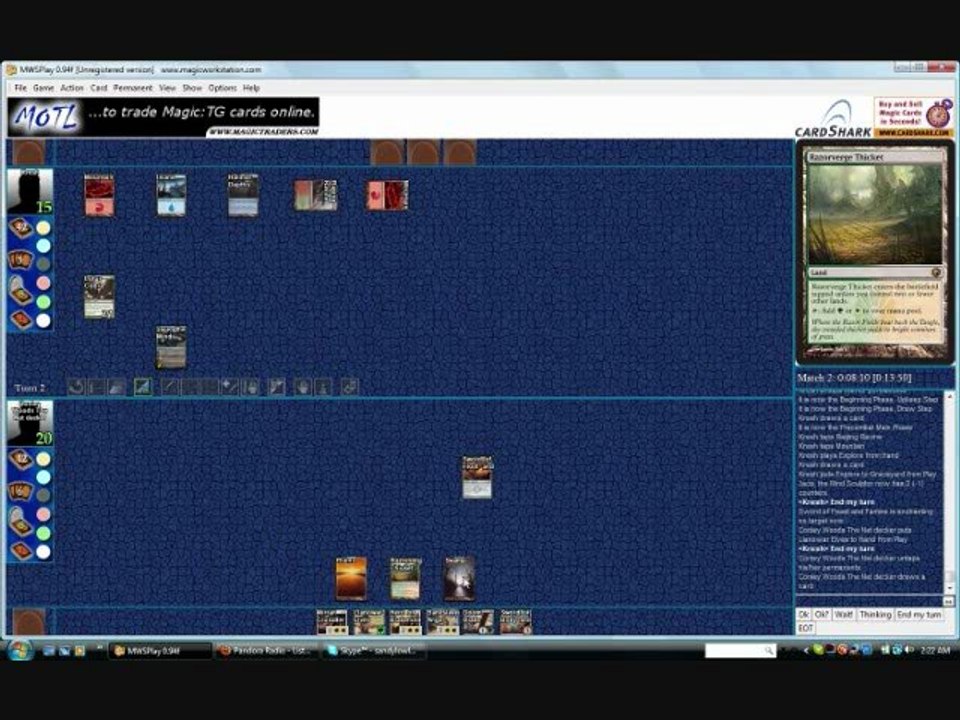This screenshot has width=960, height=720.
Task: Open the Permanent menu
Action: [133, 88]
